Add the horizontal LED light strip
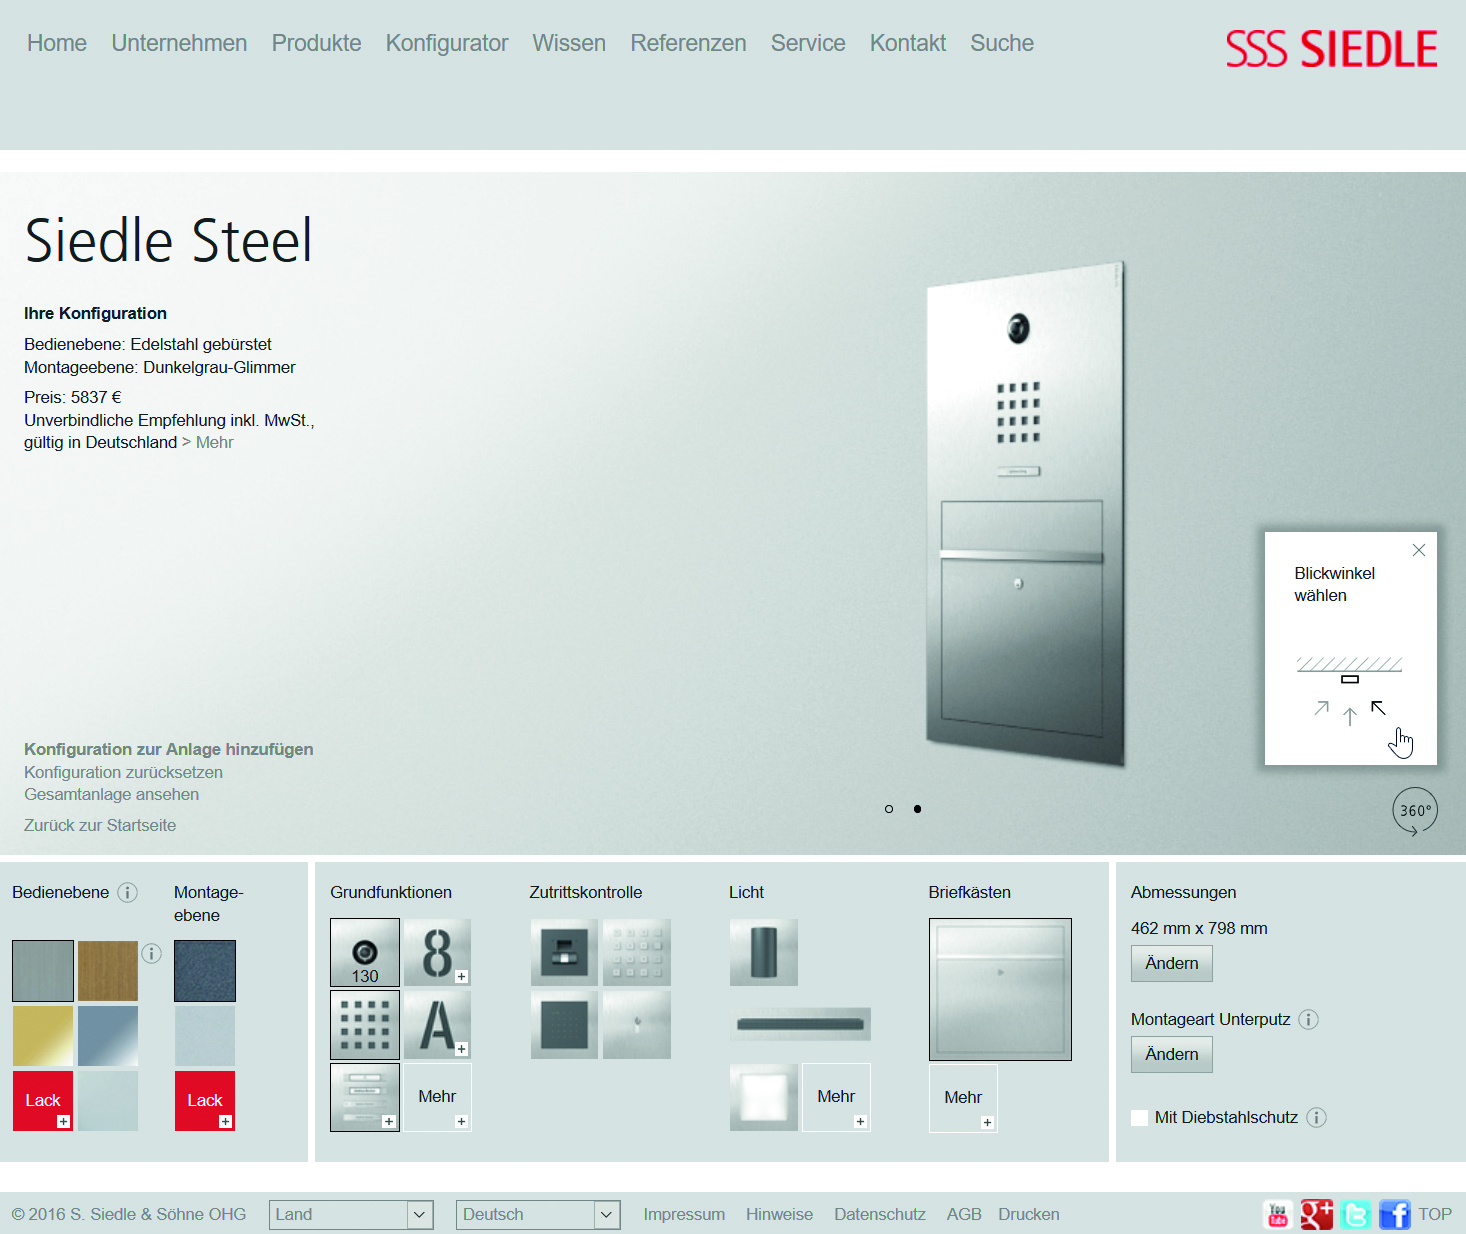The width and height of the screenshot is (1466, 1234). click(800, 1024)
